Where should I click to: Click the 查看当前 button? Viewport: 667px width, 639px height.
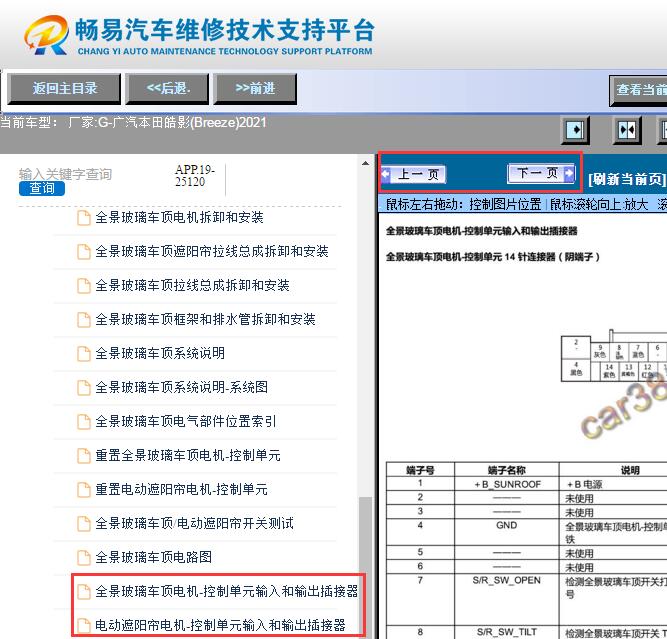pyautogui.click(x=638, y=90)
